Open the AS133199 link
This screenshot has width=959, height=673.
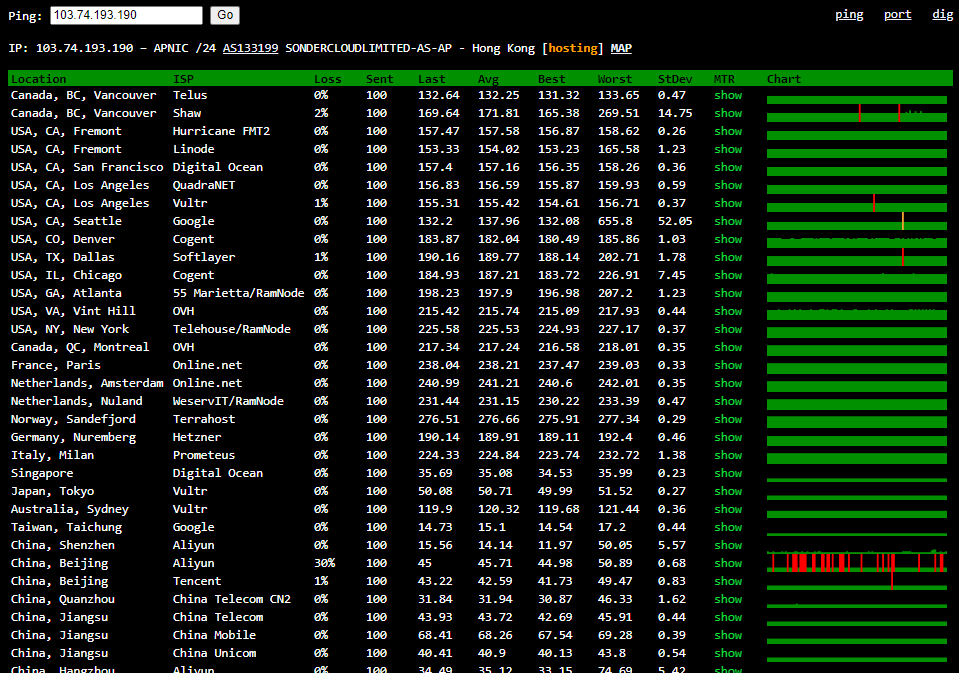[250, 48]
